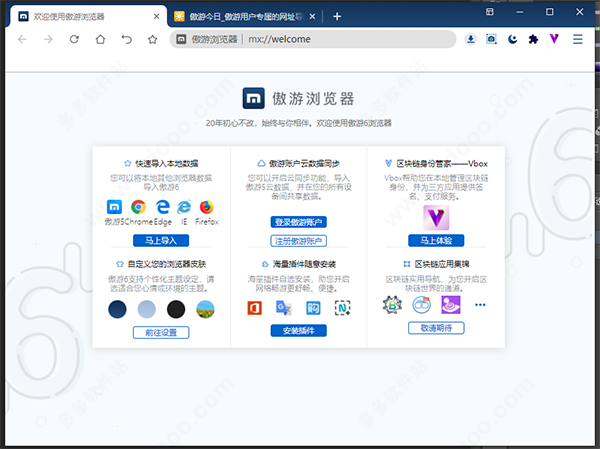Click the site info icon in address bar
Viewport: 600px width, 449px height.
pyautogui.click(x=181, y=39)
